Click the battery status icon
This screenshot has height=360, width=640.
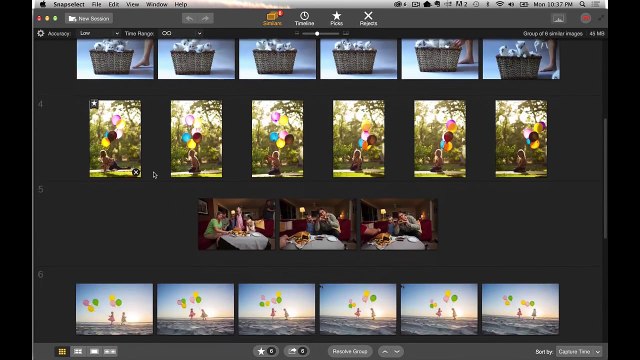(524, 4)
